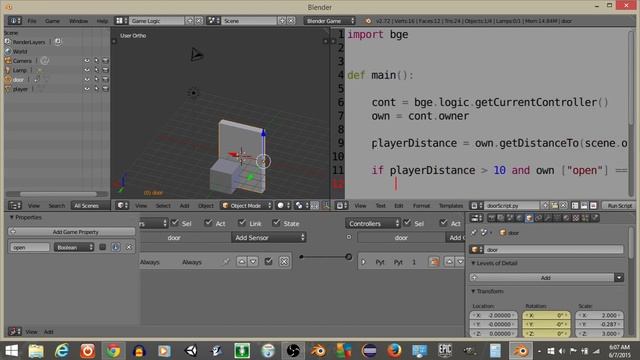The width and height of the screenshot is (640, 360).
Task: Toggle visibility eye for Camera
Action: click(87, 60)
